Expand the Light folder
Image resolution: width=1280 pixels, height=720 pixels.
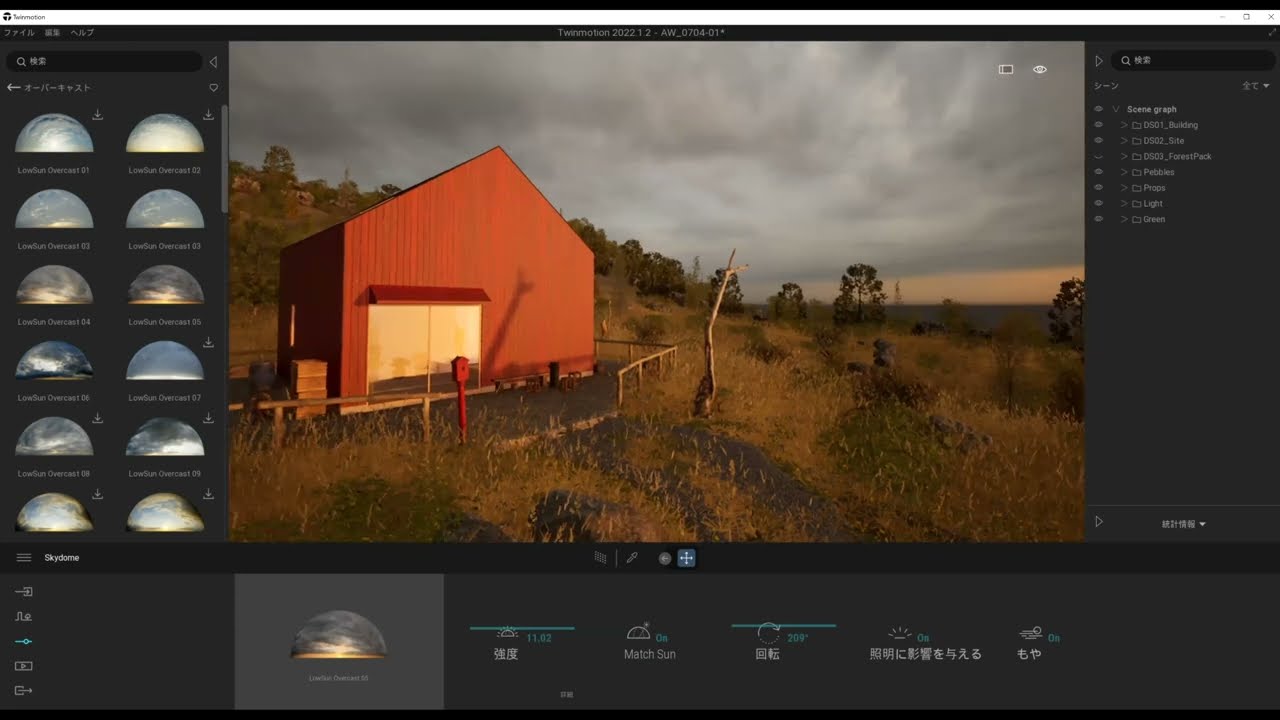pyautogui.click(x=1124, y=204)
